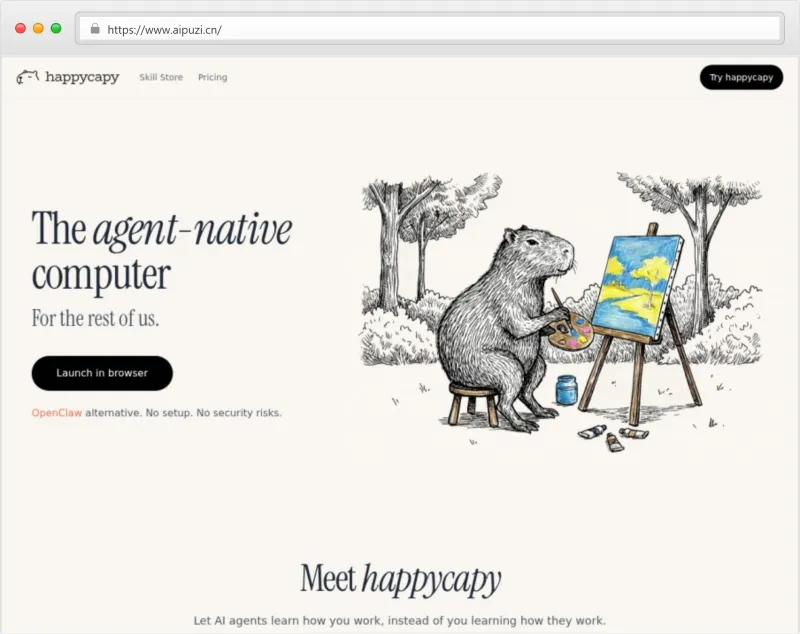
Task: Click Launch in browser button
Action: 102,373
